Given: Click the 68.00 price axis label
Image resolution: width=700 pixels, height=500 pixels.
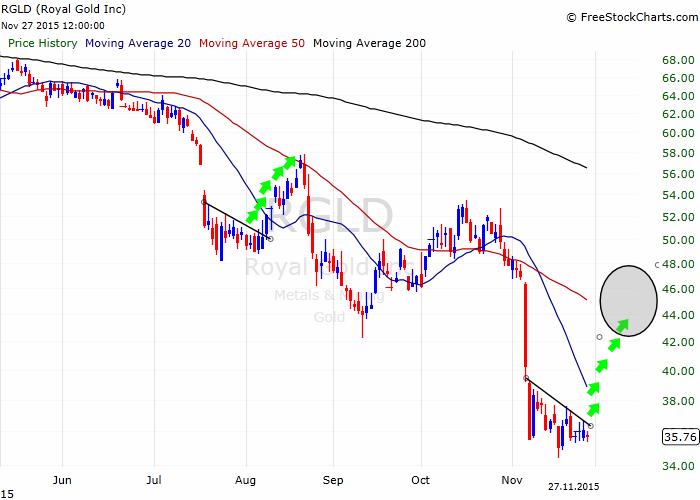Looking at the screenshot, I should click(x=679, y=60).
